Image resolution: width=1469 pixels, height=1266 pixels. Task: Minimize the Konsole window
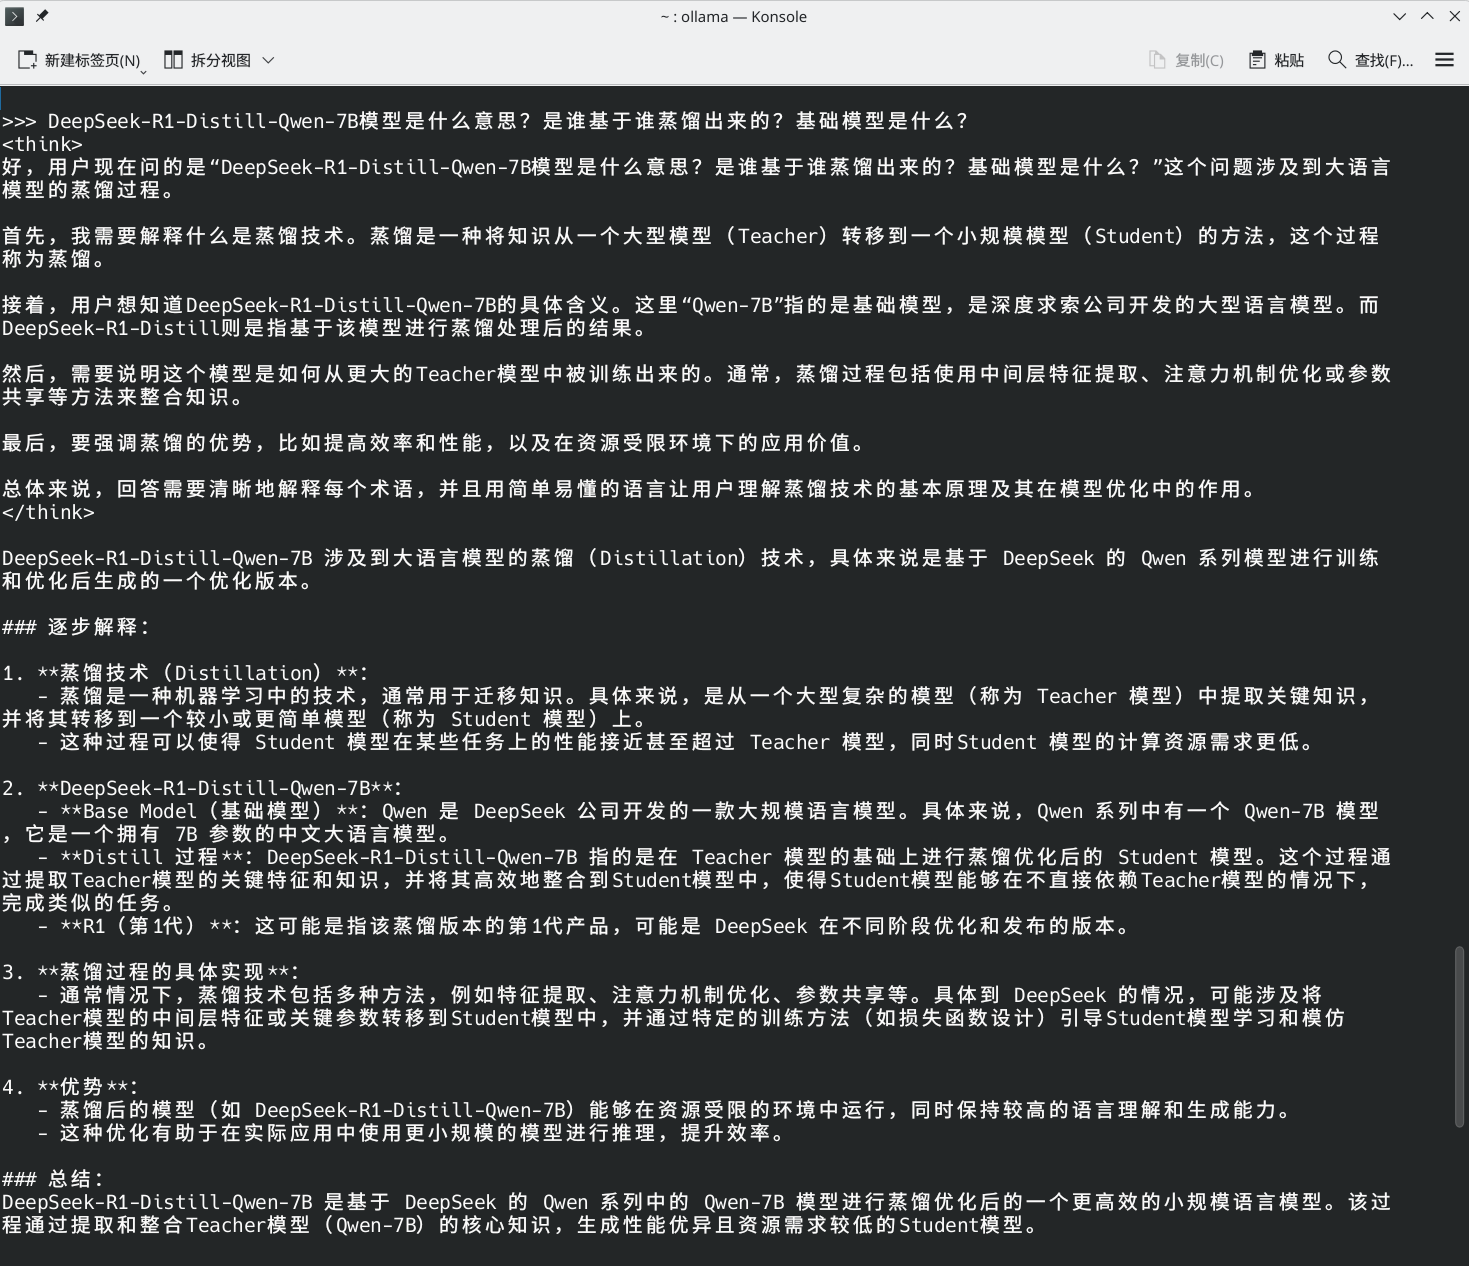pos(1399,16)
